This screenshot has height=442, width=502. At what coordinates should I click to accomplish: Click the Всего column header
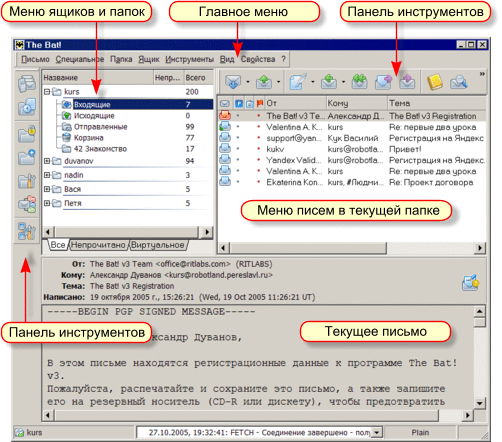pos(199,78)
